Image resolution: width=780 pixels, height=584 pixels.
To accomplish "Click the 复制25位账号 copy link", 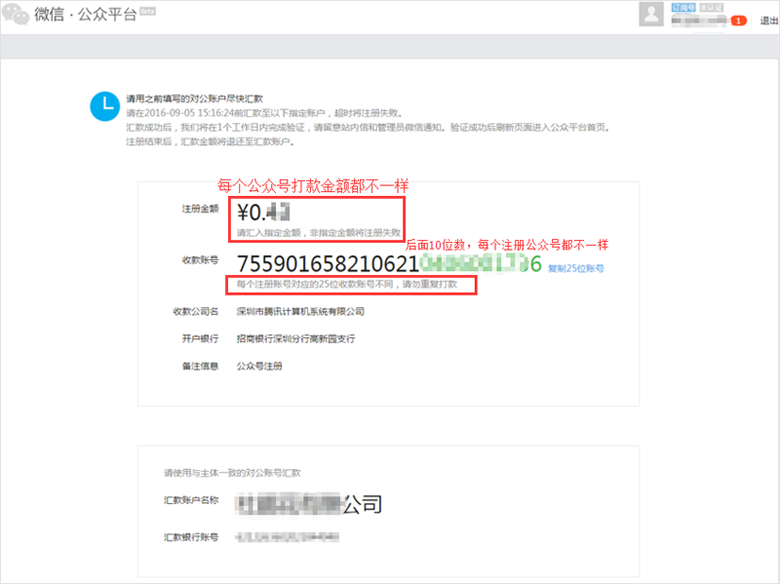I will [576, 268].
